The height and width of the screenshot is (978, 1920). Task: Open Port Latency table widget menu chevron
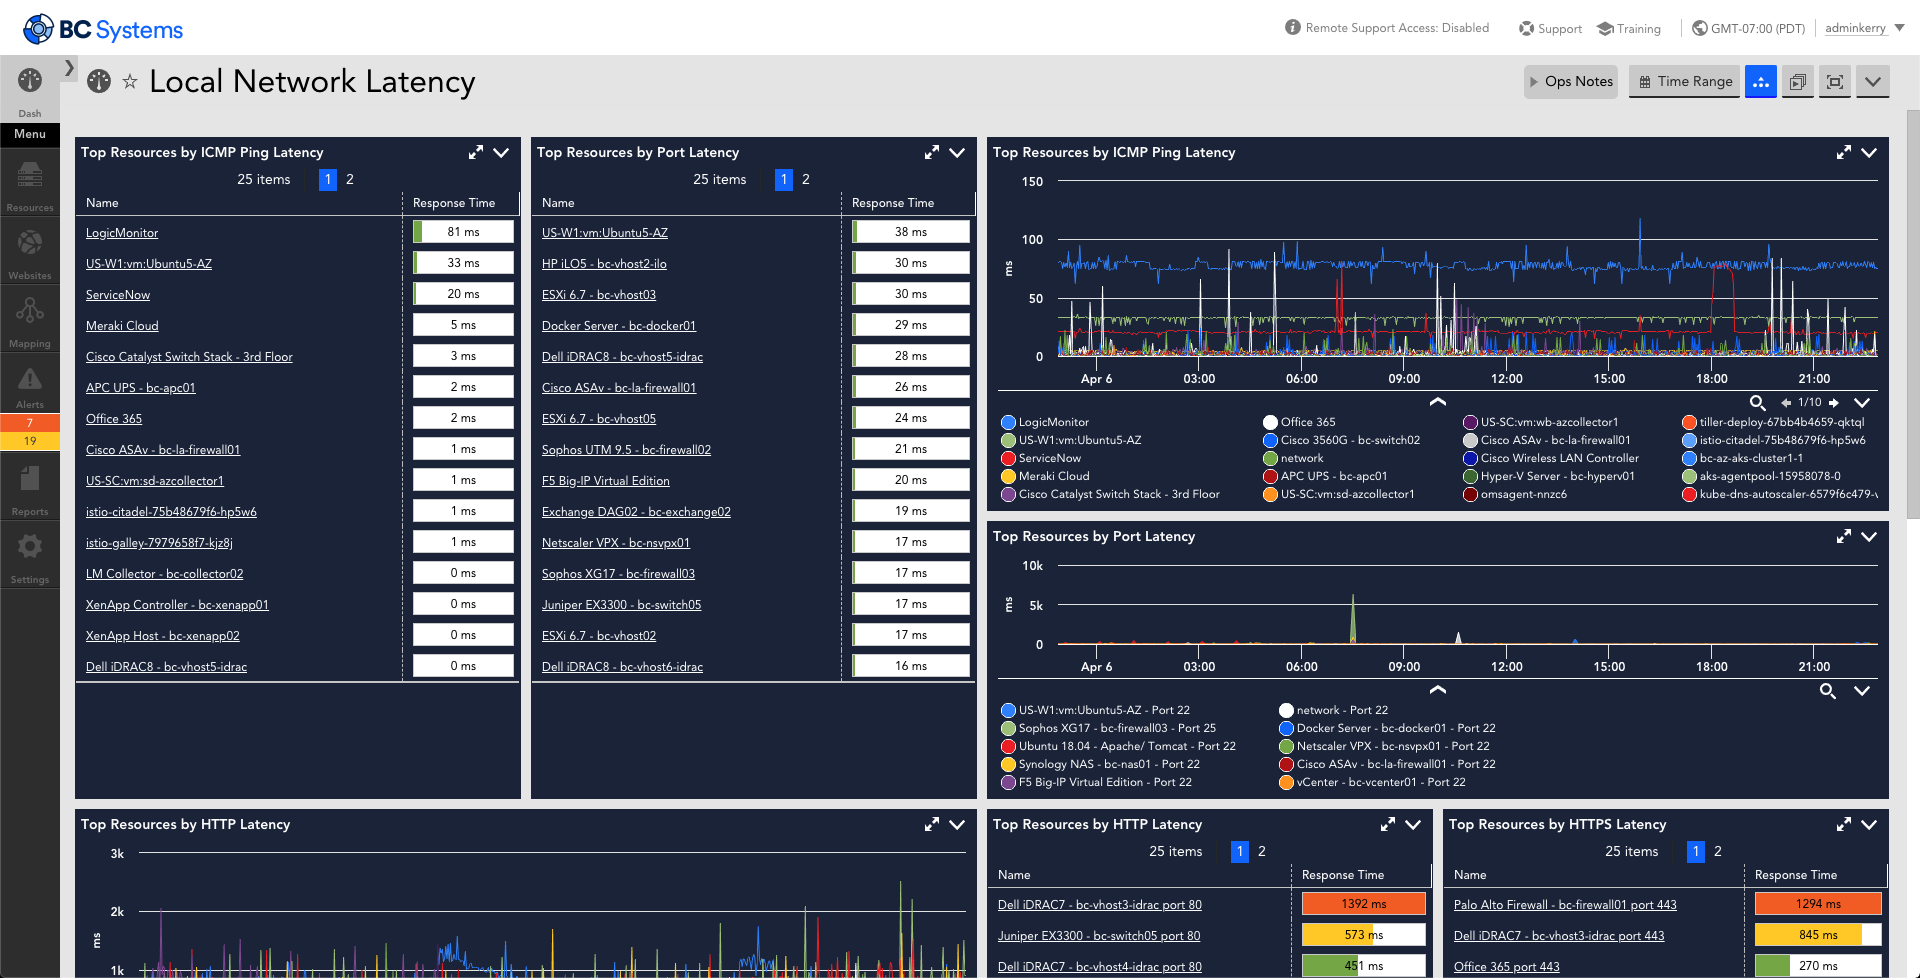[957, 152]
